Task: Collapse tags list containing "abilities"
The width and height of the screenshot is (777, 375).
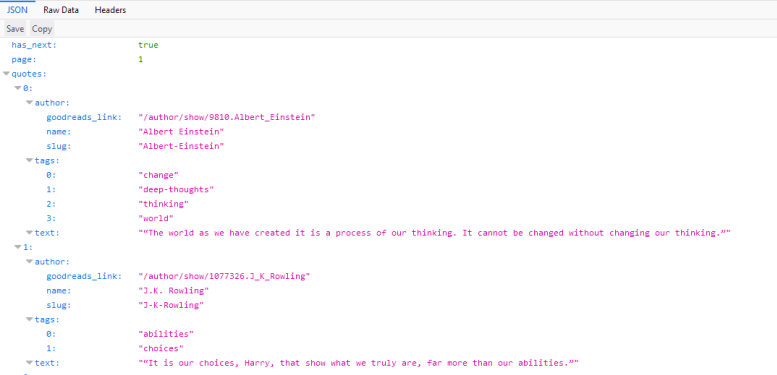Action: click(29, 320)
